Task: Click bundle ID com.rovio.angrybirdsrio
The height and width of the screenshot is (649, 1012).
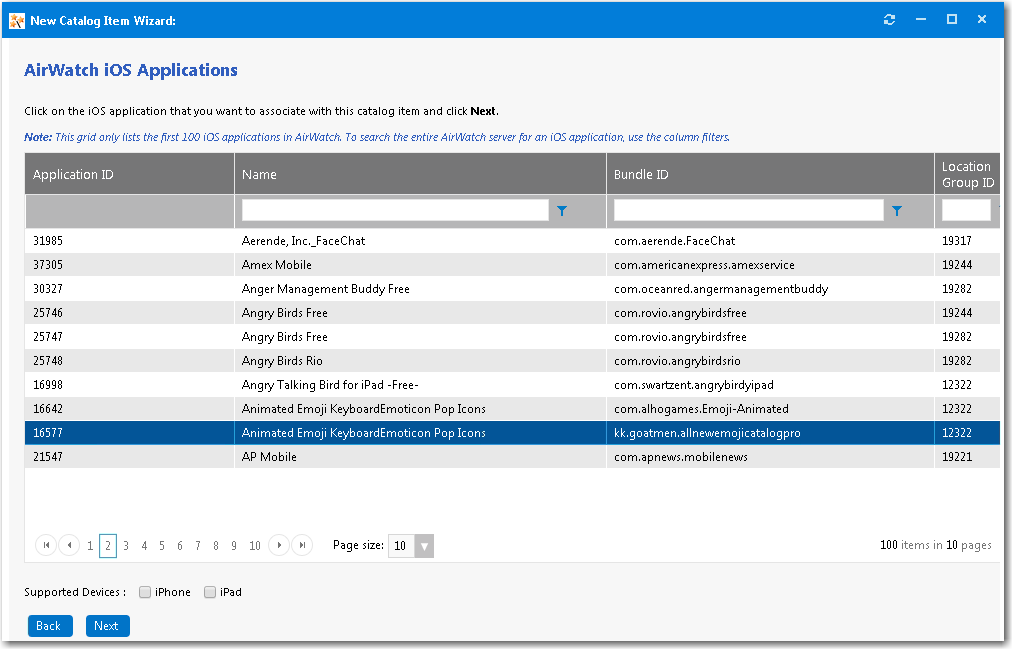Action: tap(677, 361)
